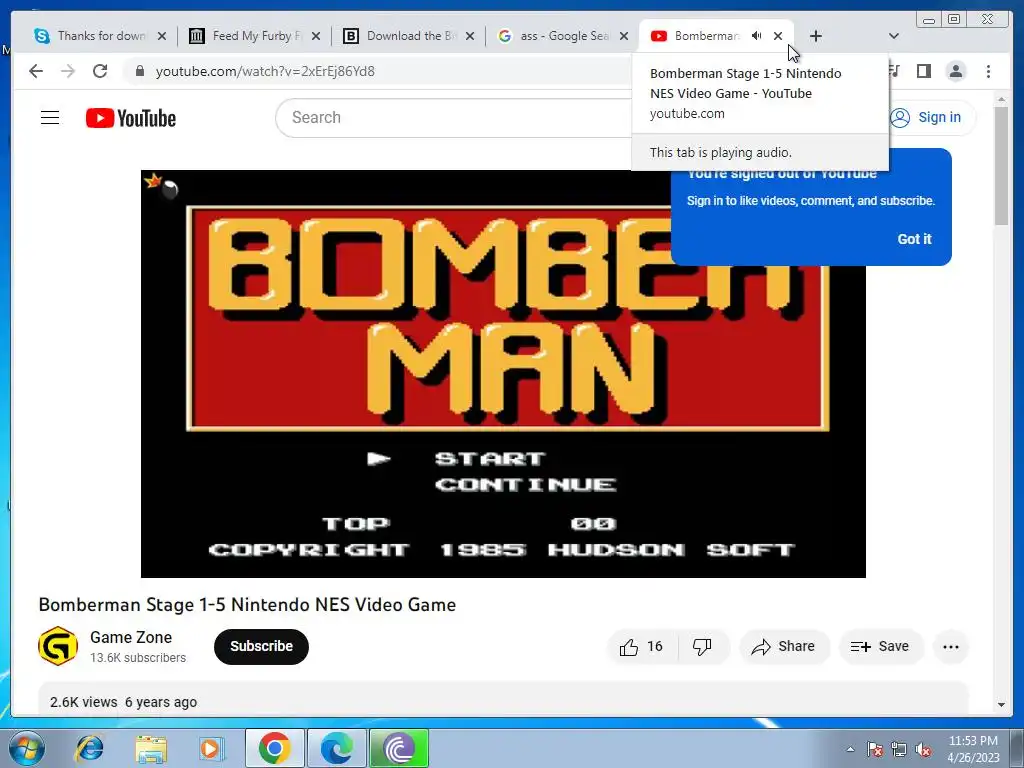Viewport: 1024px width, 768px height.
Task: Click the address bar URL
Action: 265,71
